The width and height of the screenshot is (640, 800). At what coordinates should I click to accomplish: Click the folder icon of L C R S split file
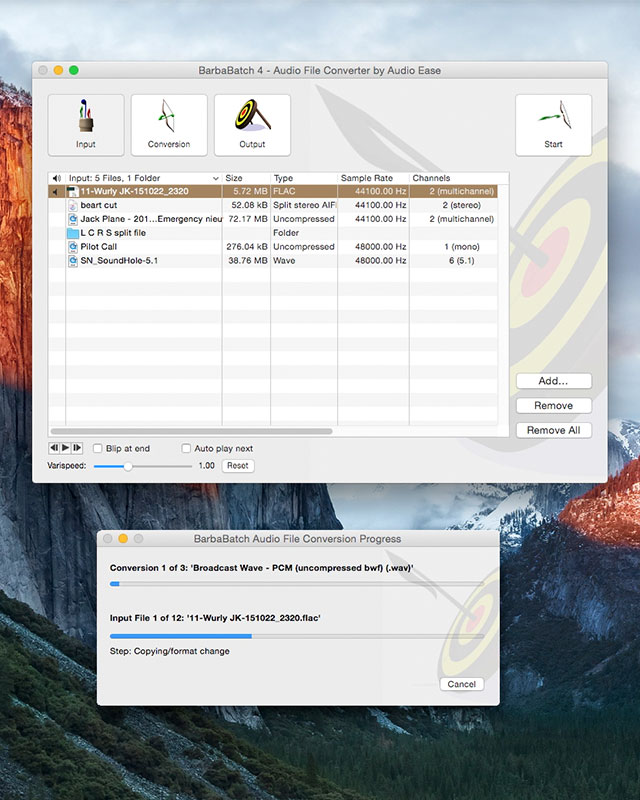click(72, 233)
